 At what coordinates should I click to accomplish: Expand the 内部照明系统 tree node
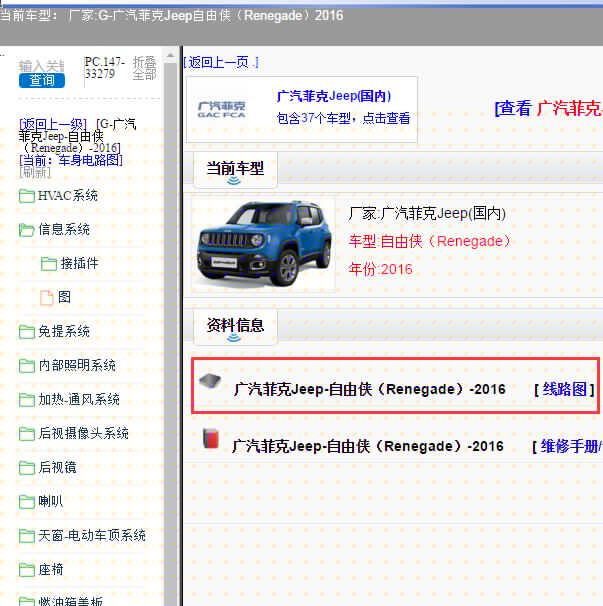(x=76, y=366)
